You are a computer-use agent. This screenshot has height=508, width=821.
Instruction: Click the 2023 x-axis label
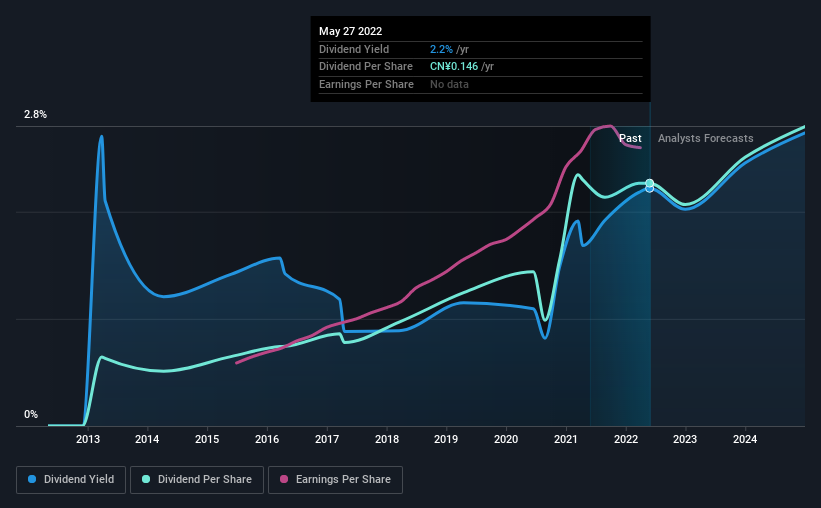click(685, 439)
